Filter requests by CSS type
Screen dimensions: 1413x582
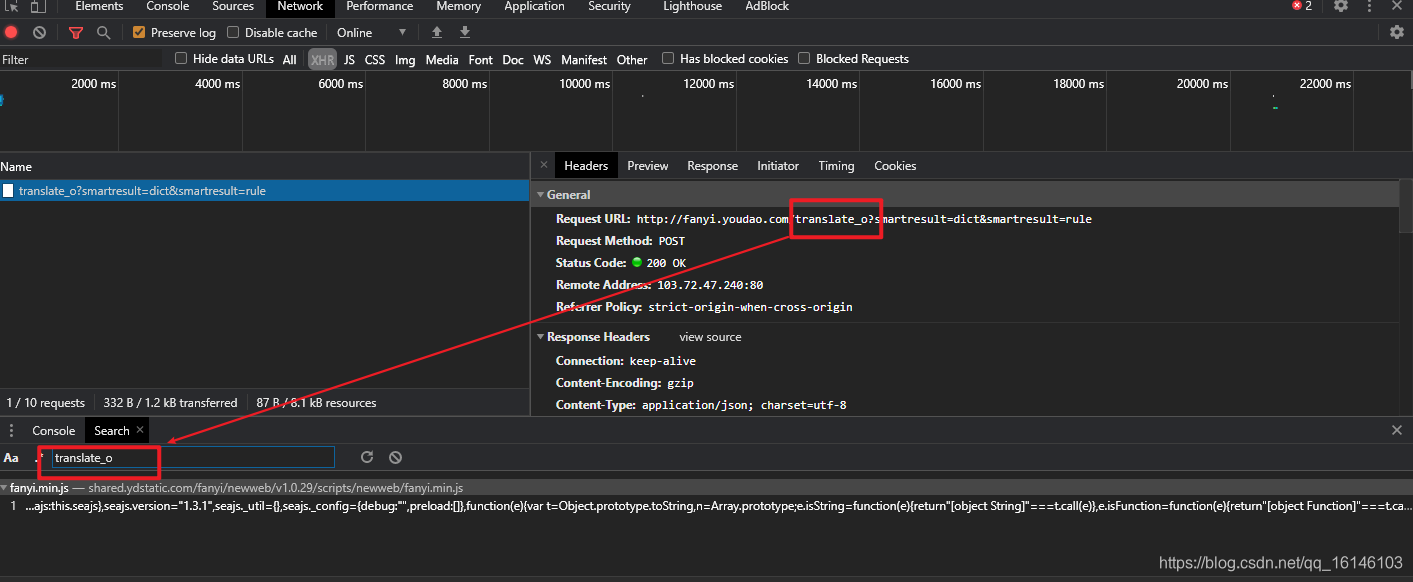pos(375,59)
